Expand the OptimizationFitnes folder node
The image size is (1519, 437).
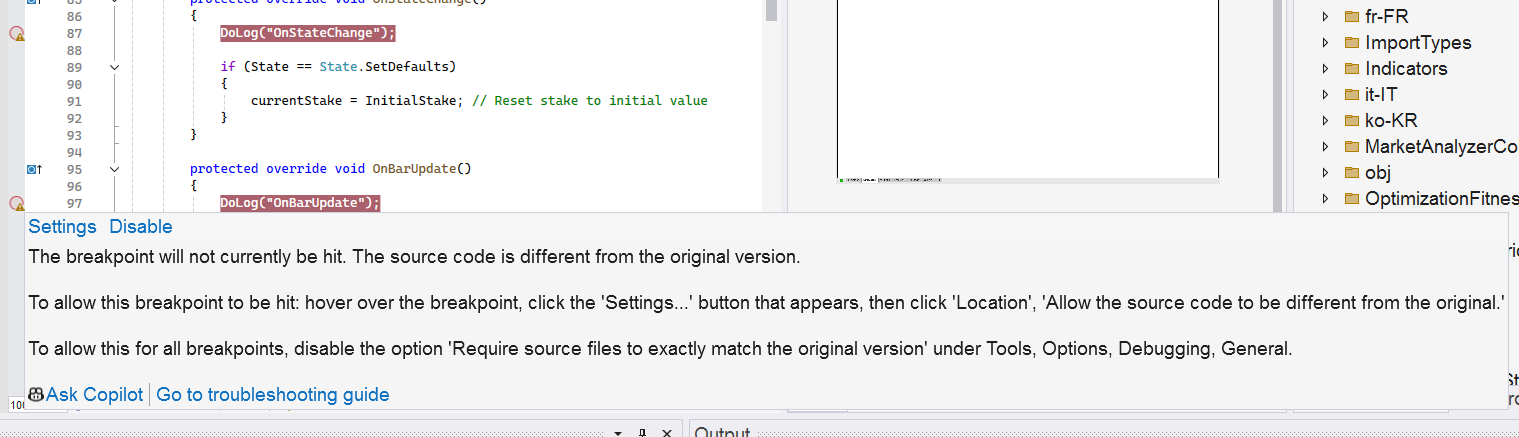coord(1325,199)
